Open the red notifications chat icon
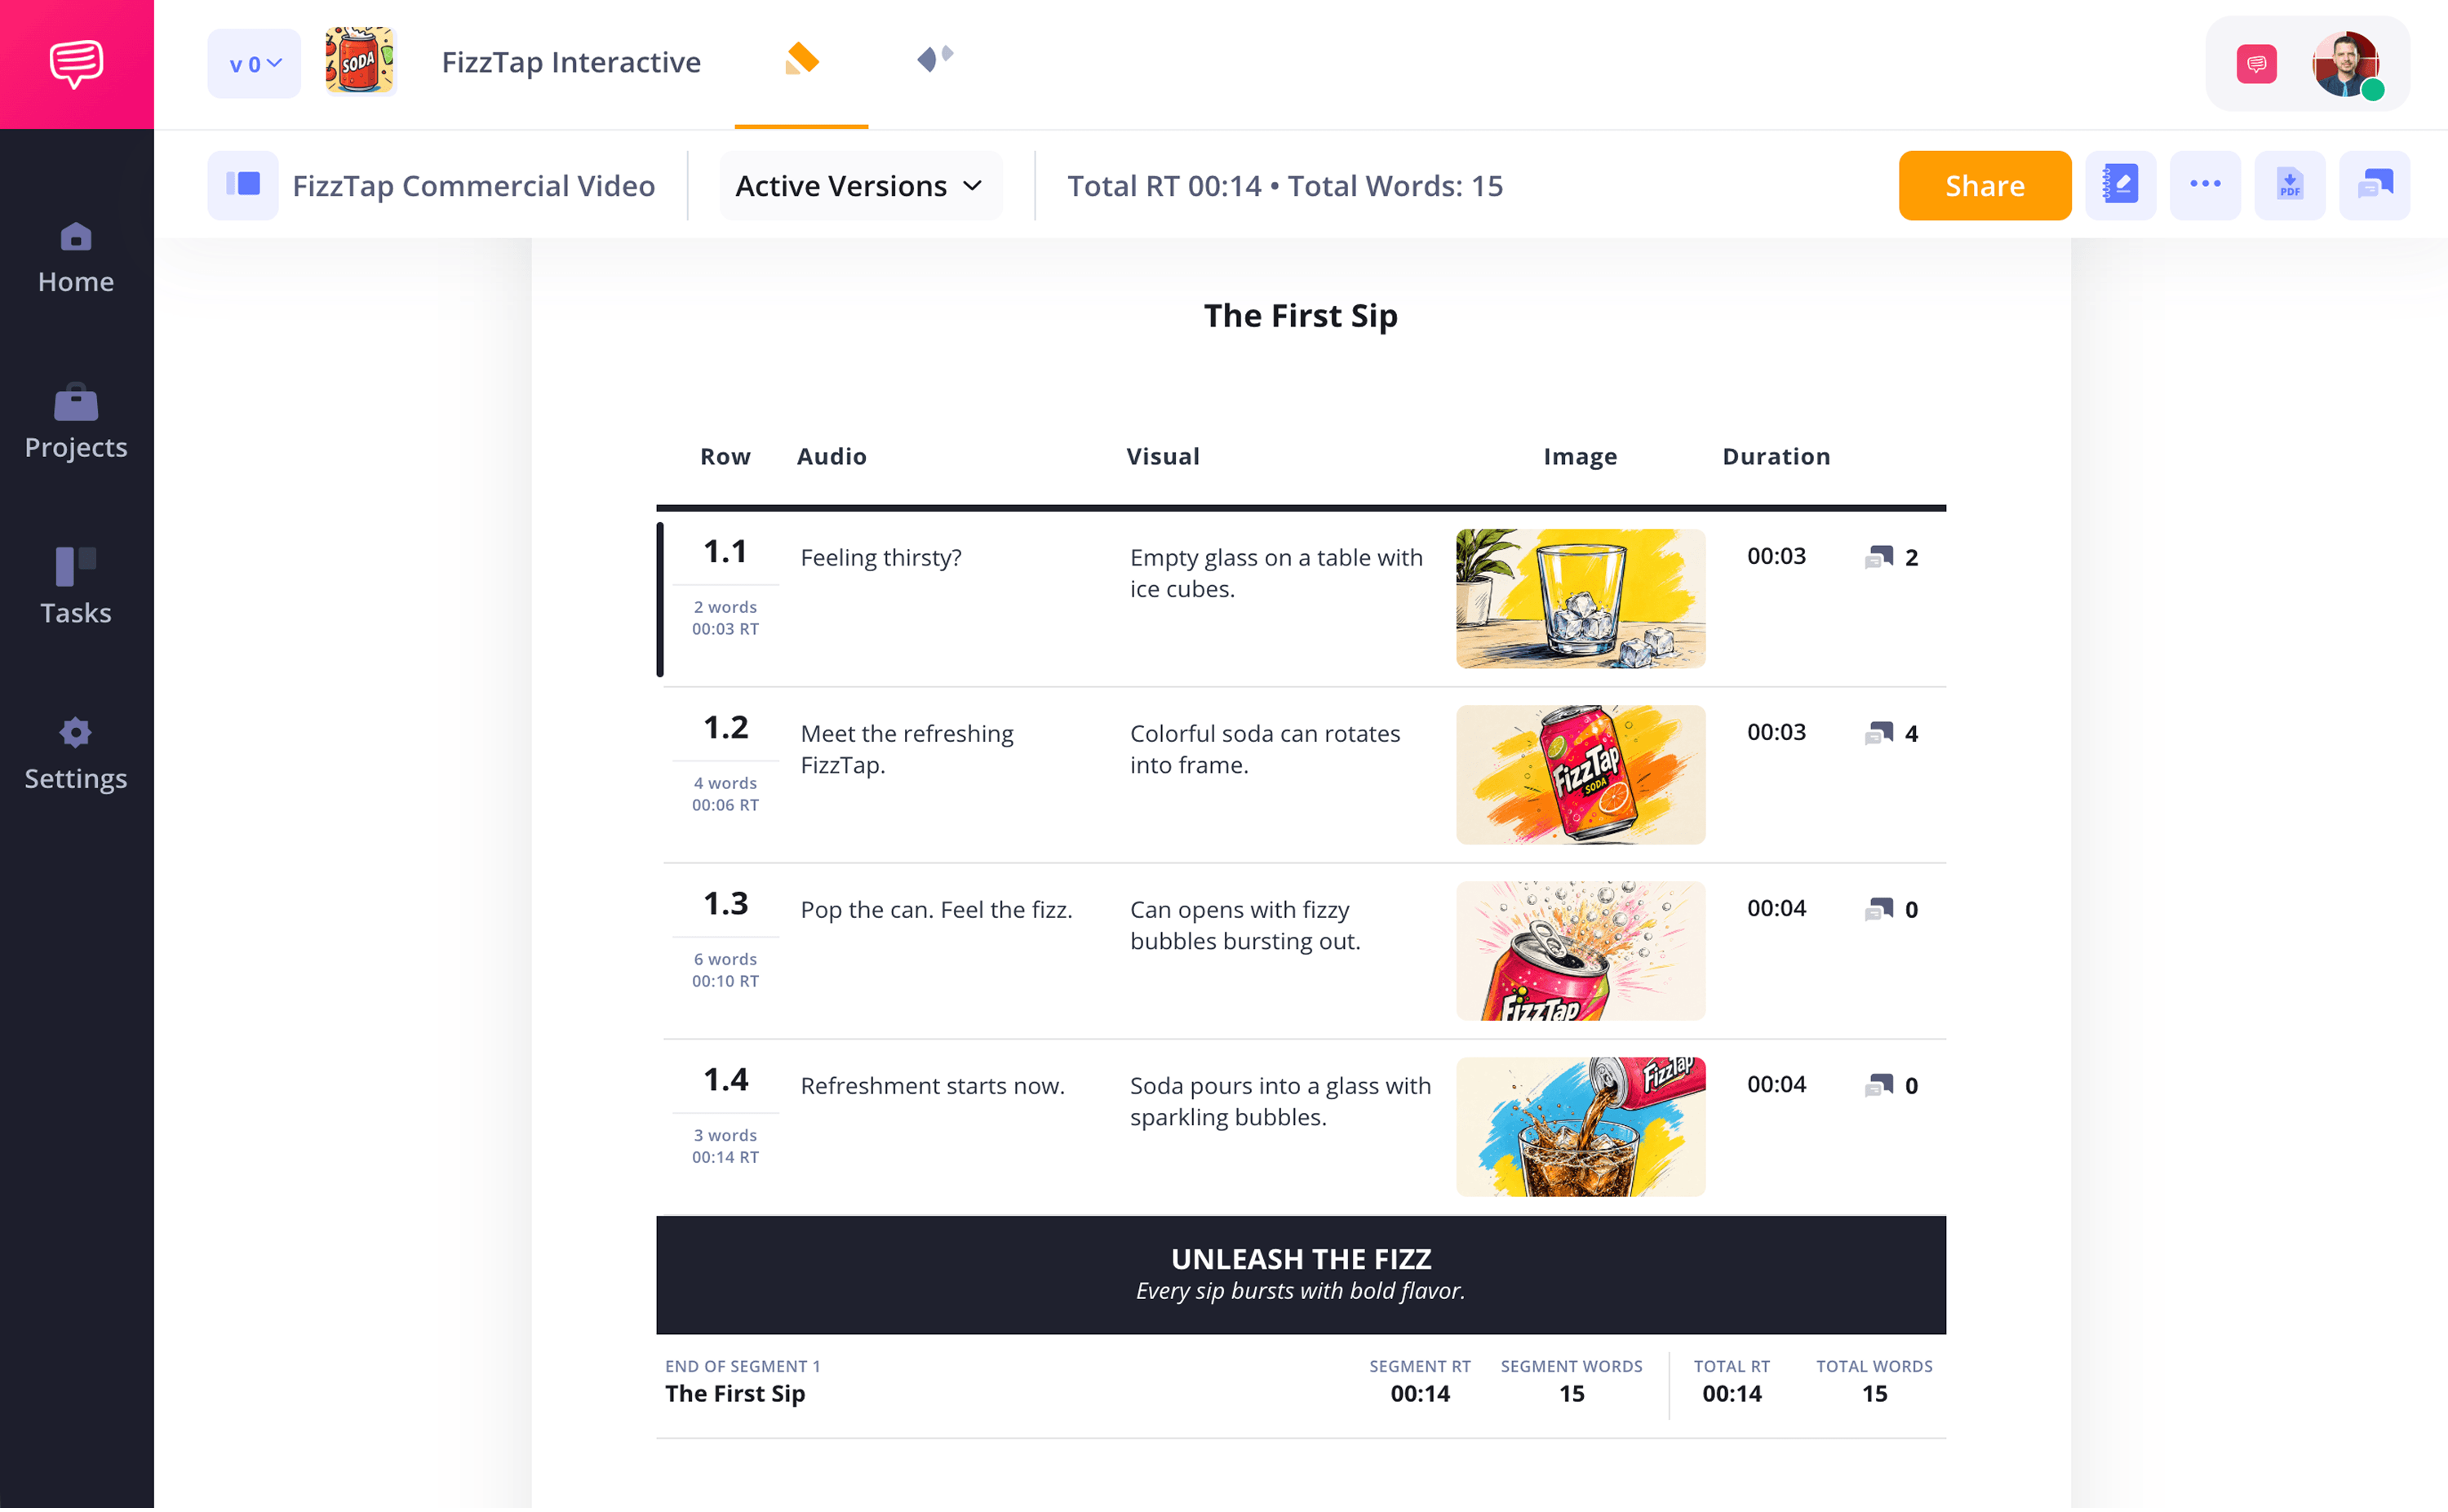2448x1512 pixels. coord(2257,64)
